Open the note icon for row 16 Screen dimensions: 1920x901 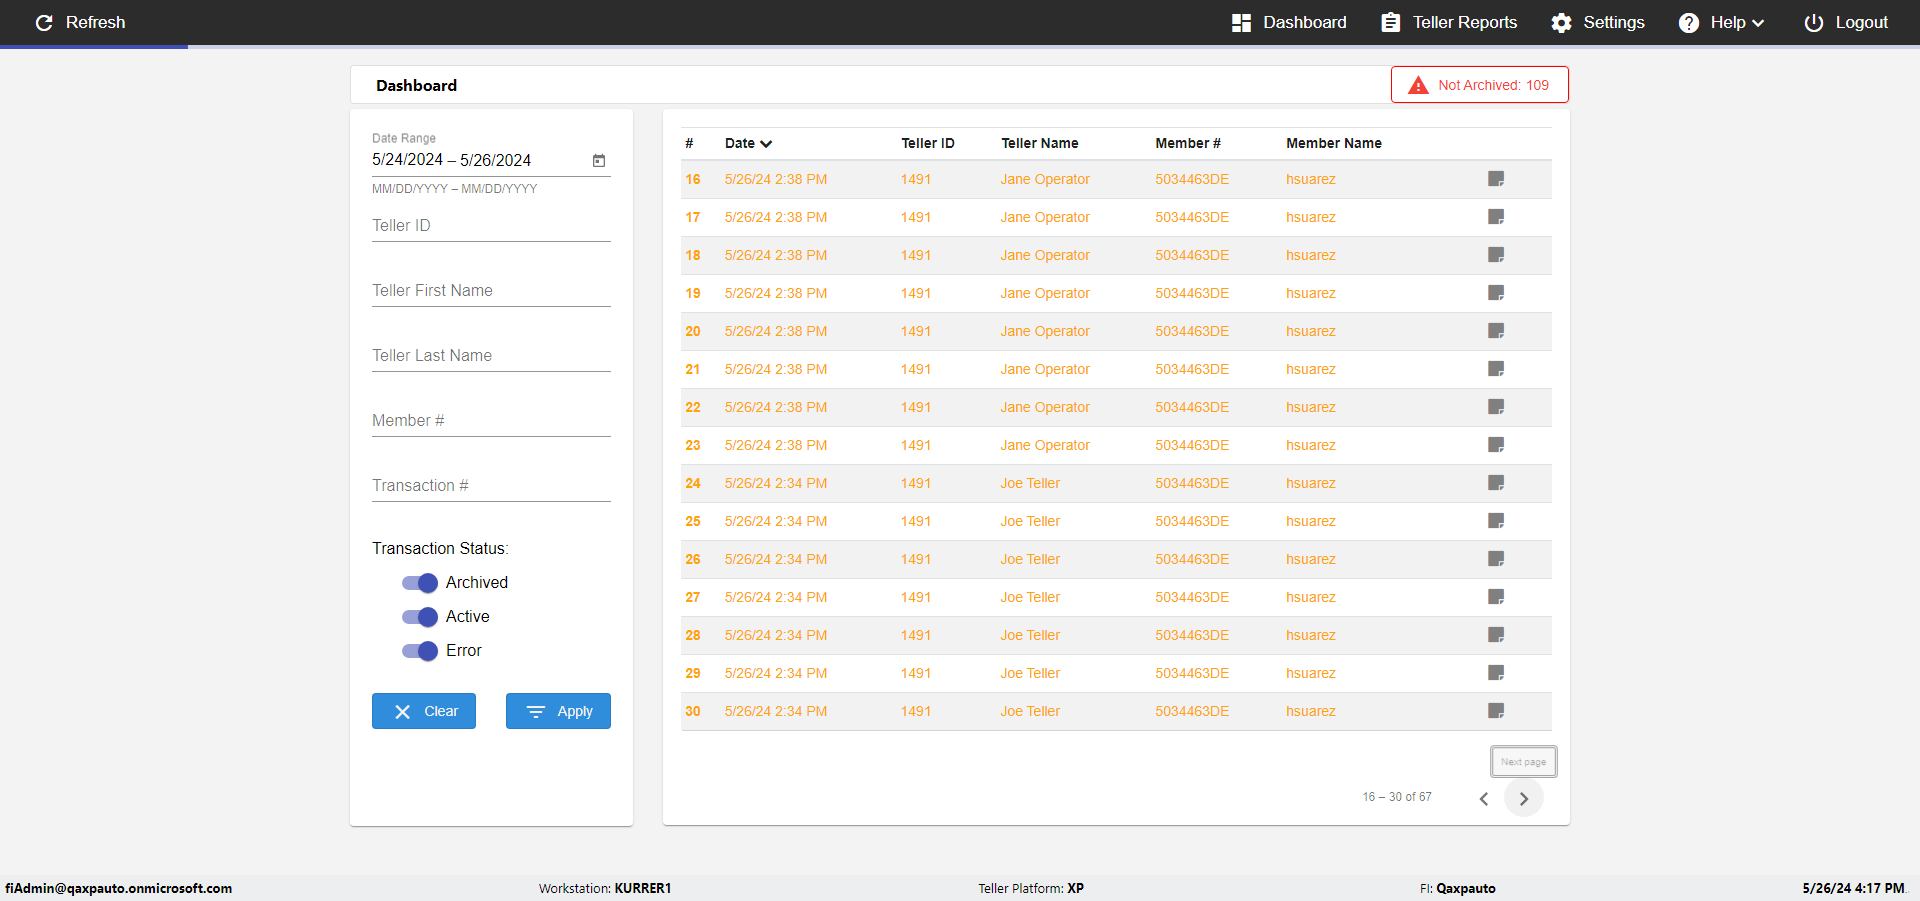[1496, 179]
